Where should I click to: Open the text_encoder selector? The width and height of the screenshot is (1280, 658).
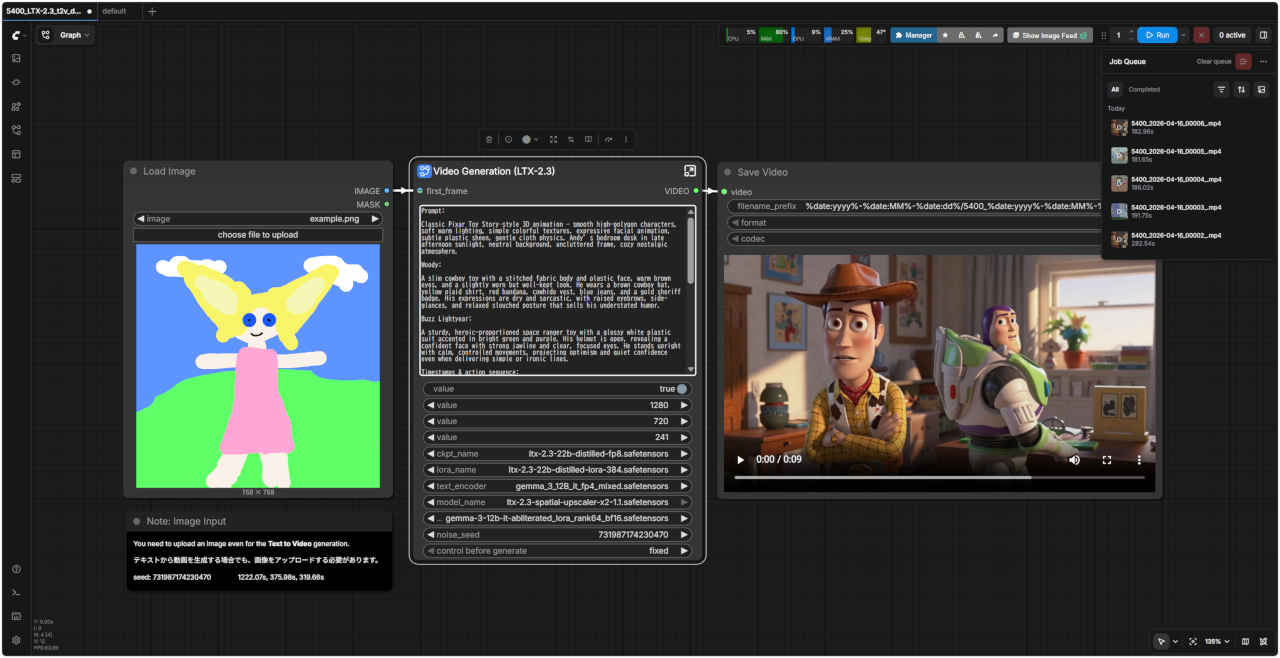(557, 486)
